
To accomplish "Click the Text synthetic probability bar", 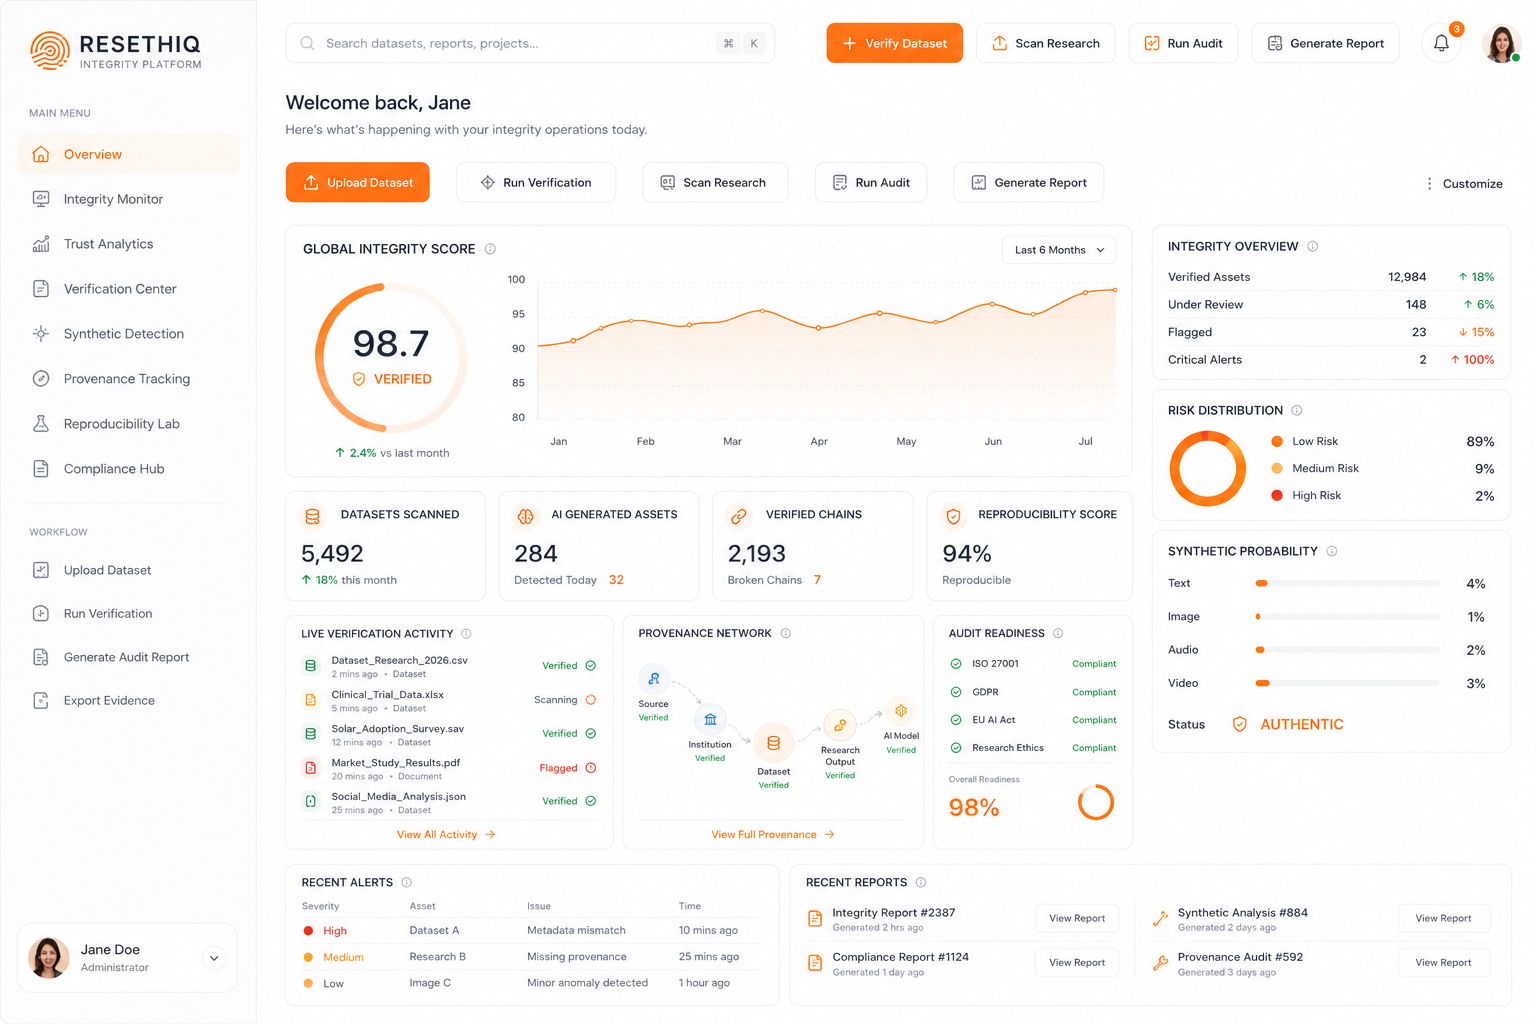I will [1347, 583].
